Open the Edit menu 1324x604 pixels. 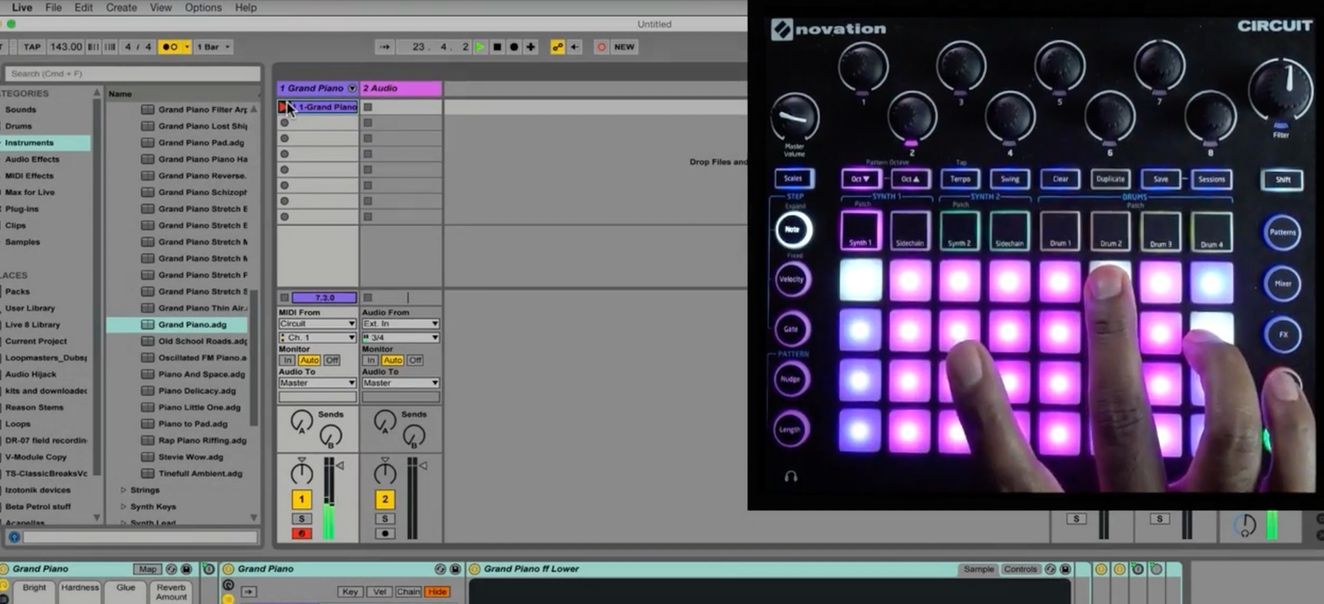point(84,7)
